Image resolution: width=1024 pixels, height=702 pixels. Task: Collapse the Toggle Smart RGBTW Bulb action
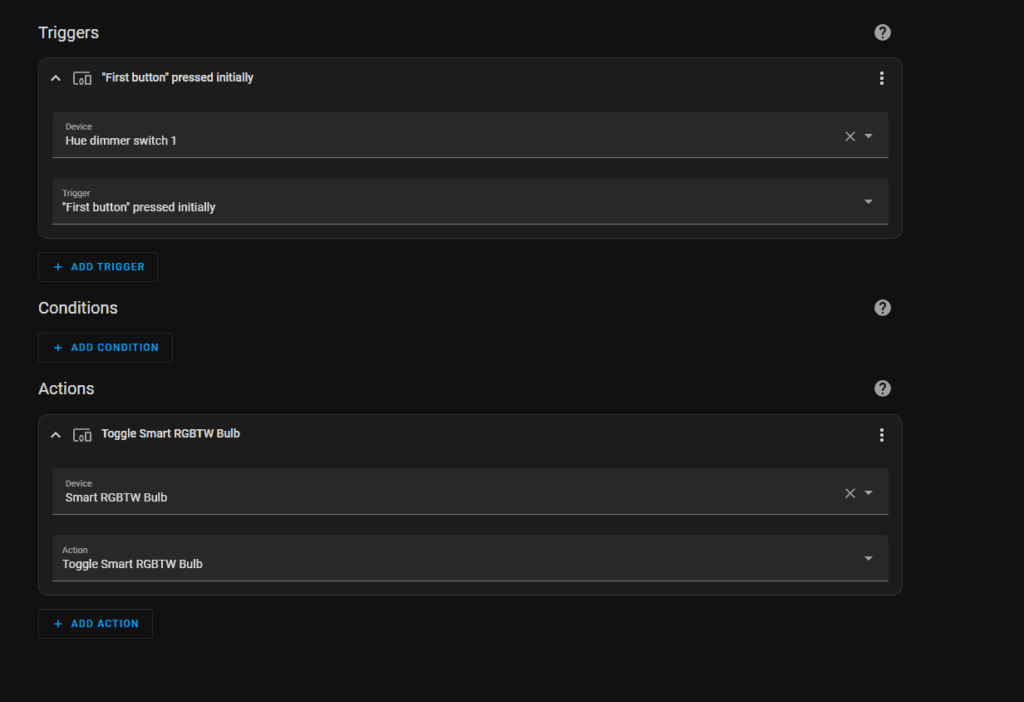point(56,435)
